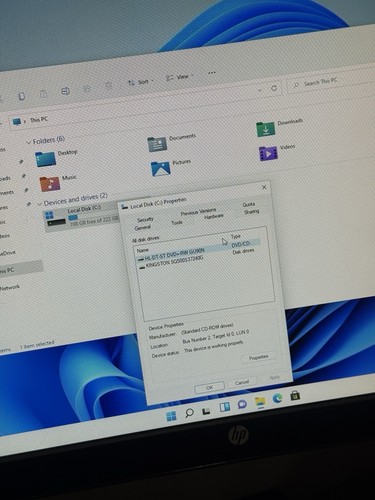Screen dimensions: 375x500
Task: Open Microsoft Store from taskbar
Action: pyautogui.click(x=295, y=396)
